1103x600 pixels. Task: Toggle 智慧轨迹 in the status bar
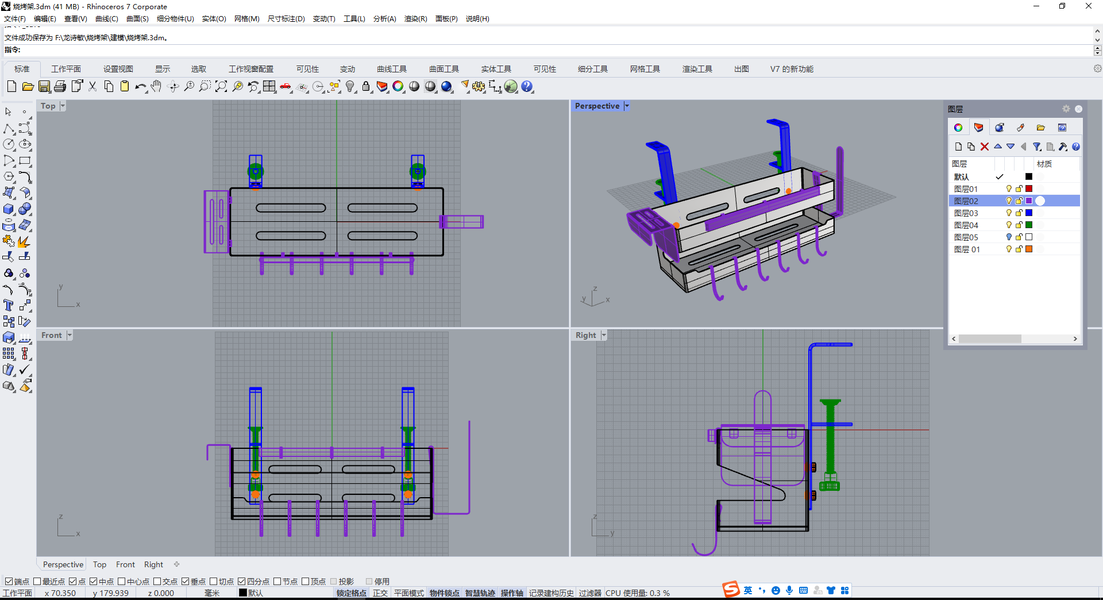480,593
